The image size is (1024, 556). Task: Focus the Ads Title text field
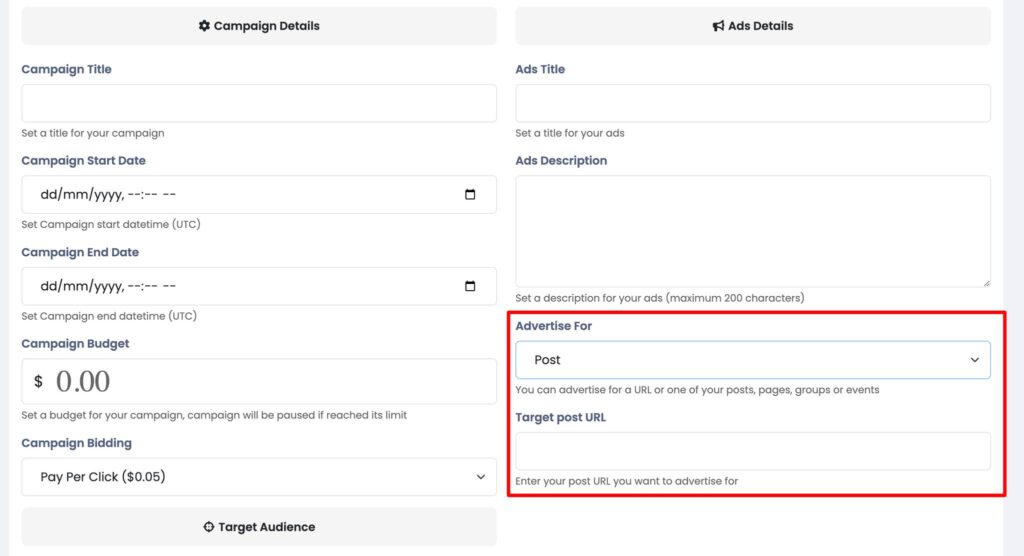pos(752,103)
